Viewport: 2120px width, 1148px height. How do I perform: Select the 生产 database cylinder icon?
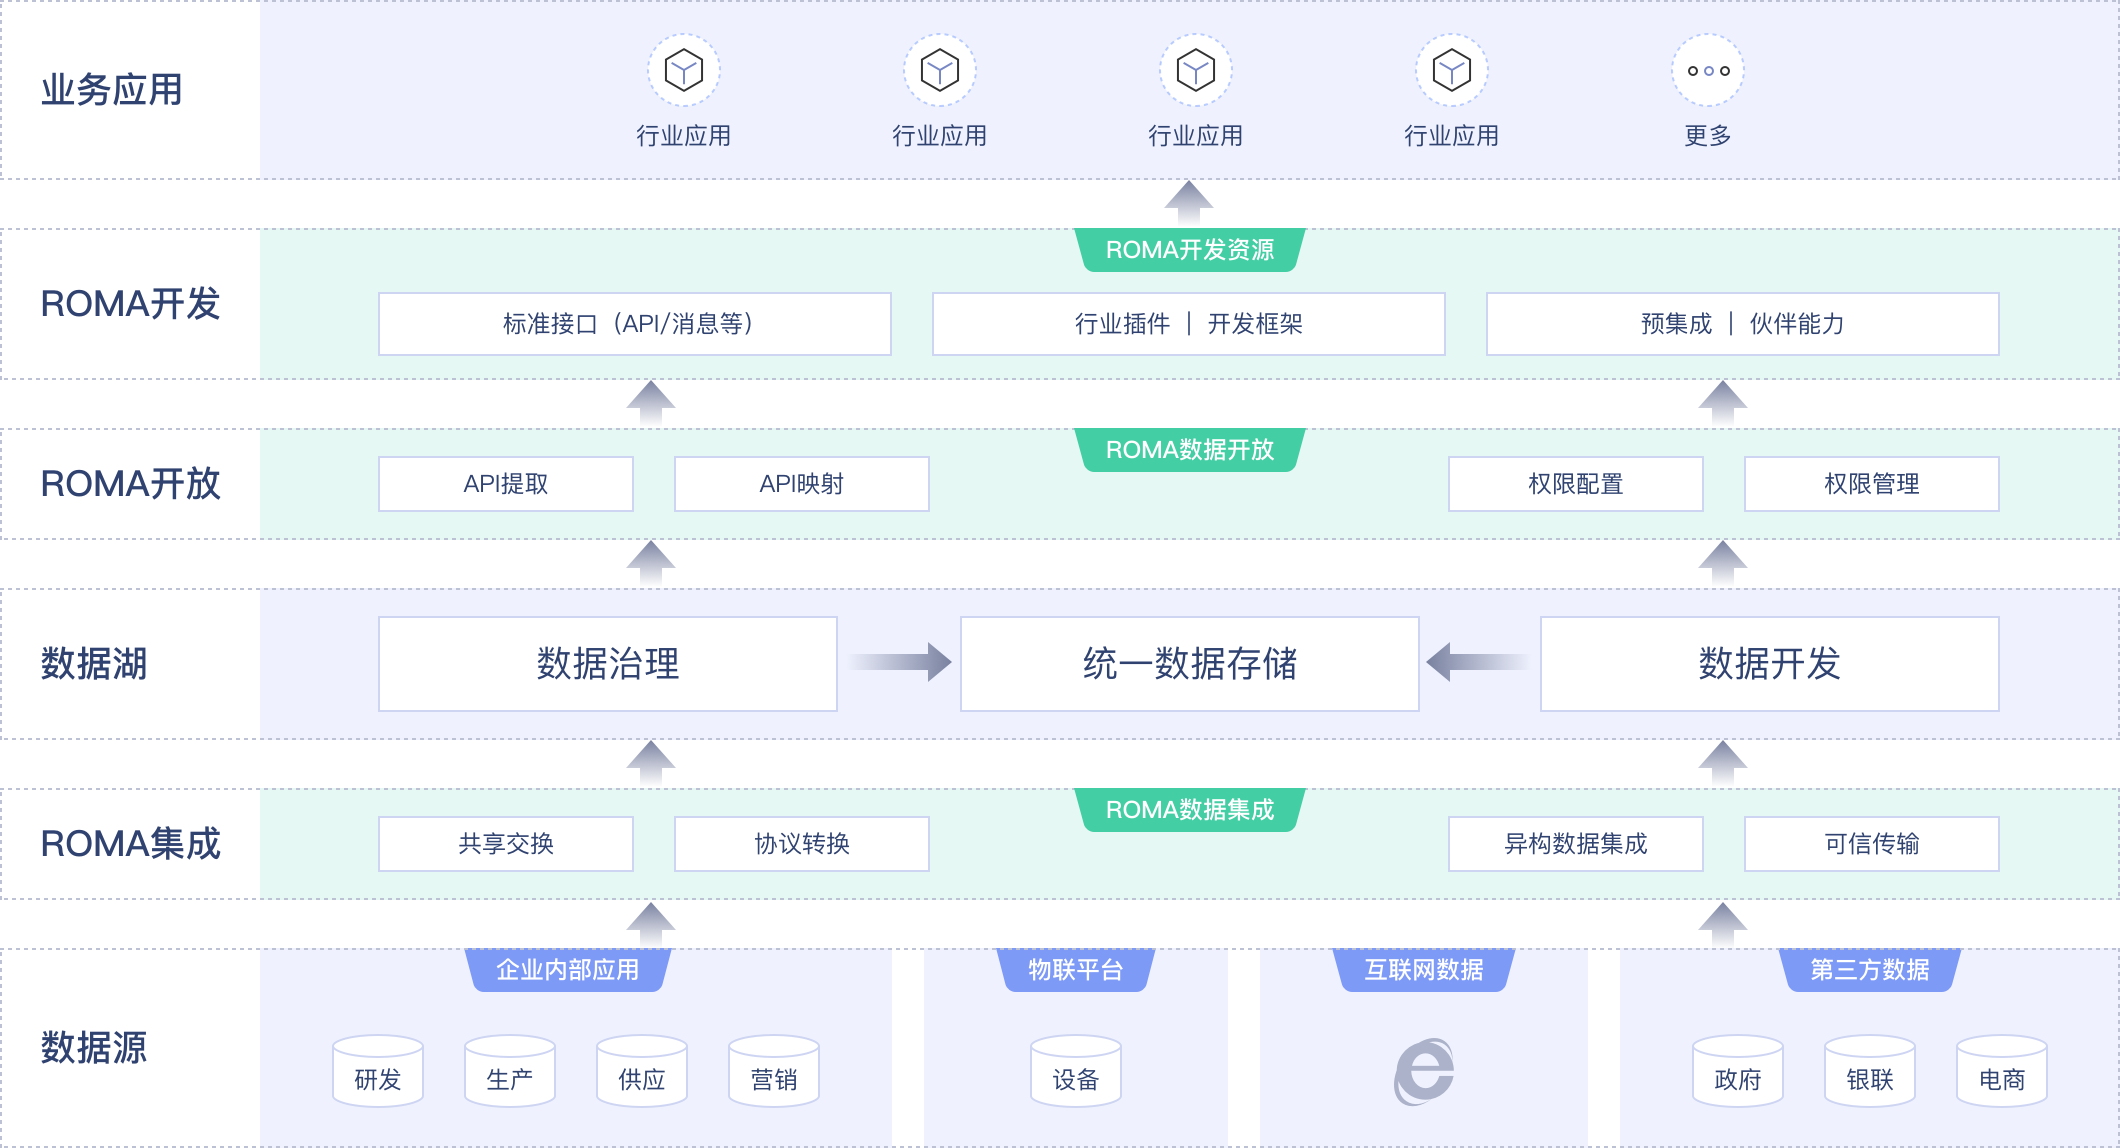tap(510, 1071)
